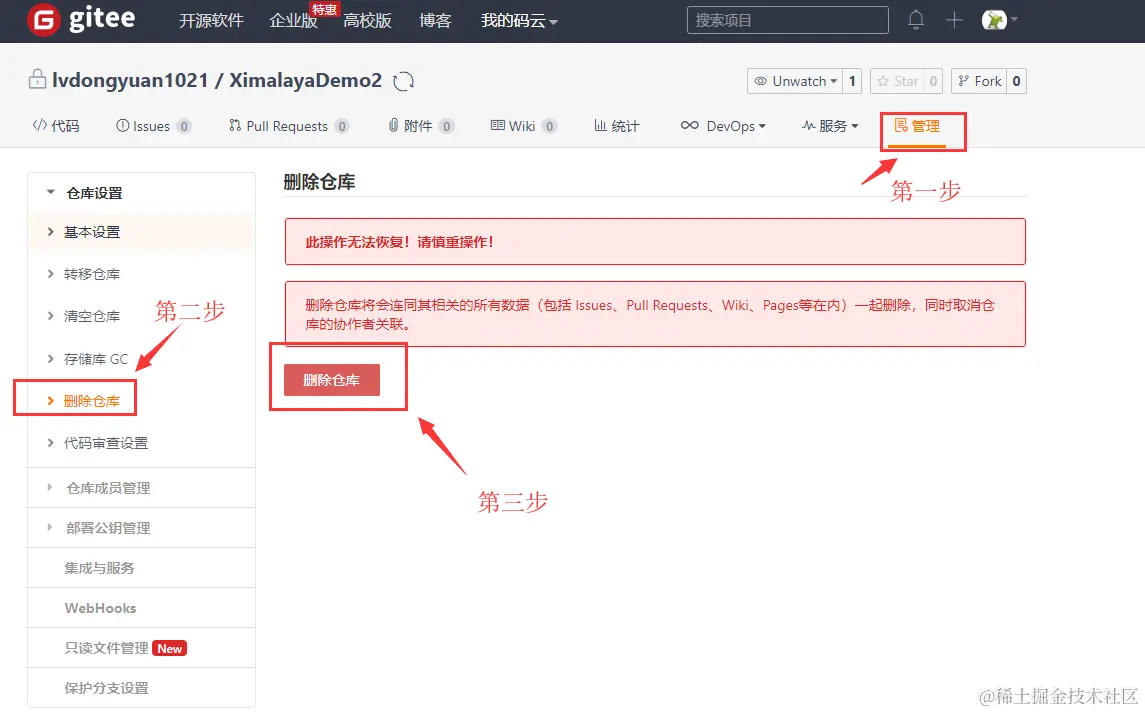
Task: Open the 管理 management tab
Action: (917, 126)
